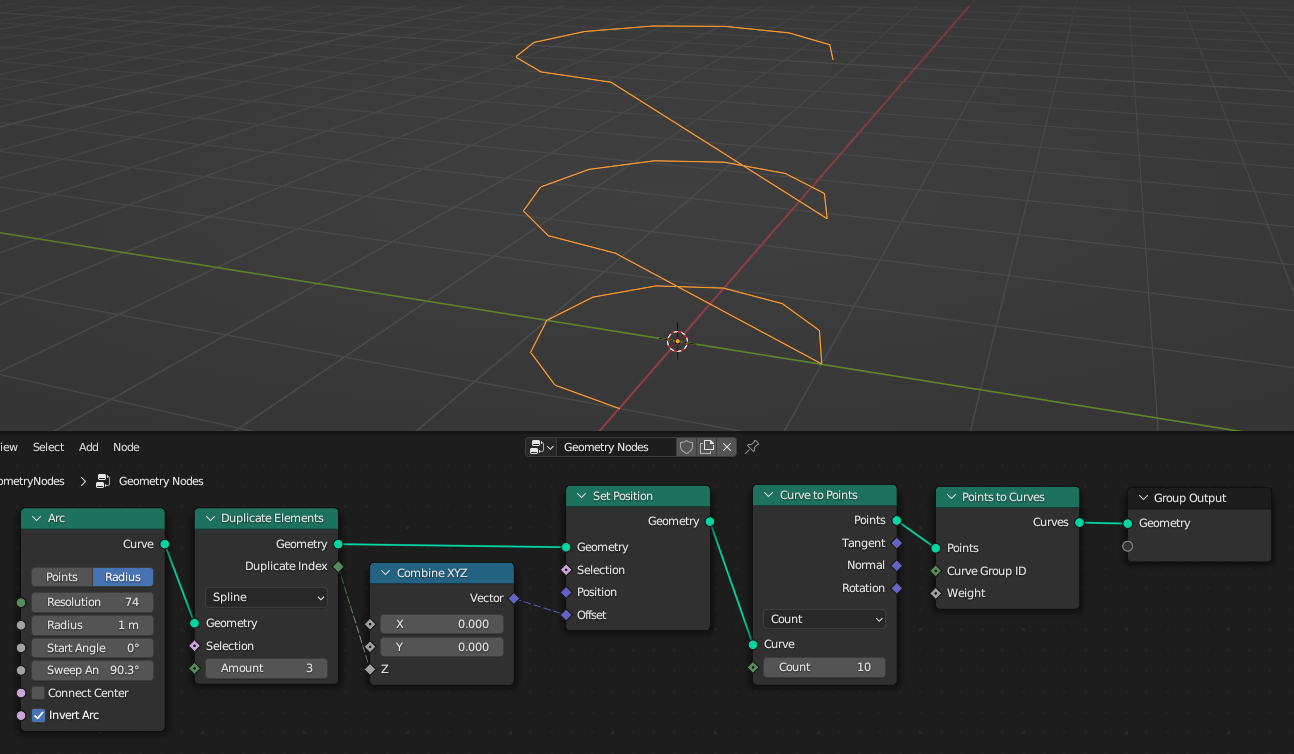
Task: Toggle fake user with the shield icon
Action: [x=686, y=446]
